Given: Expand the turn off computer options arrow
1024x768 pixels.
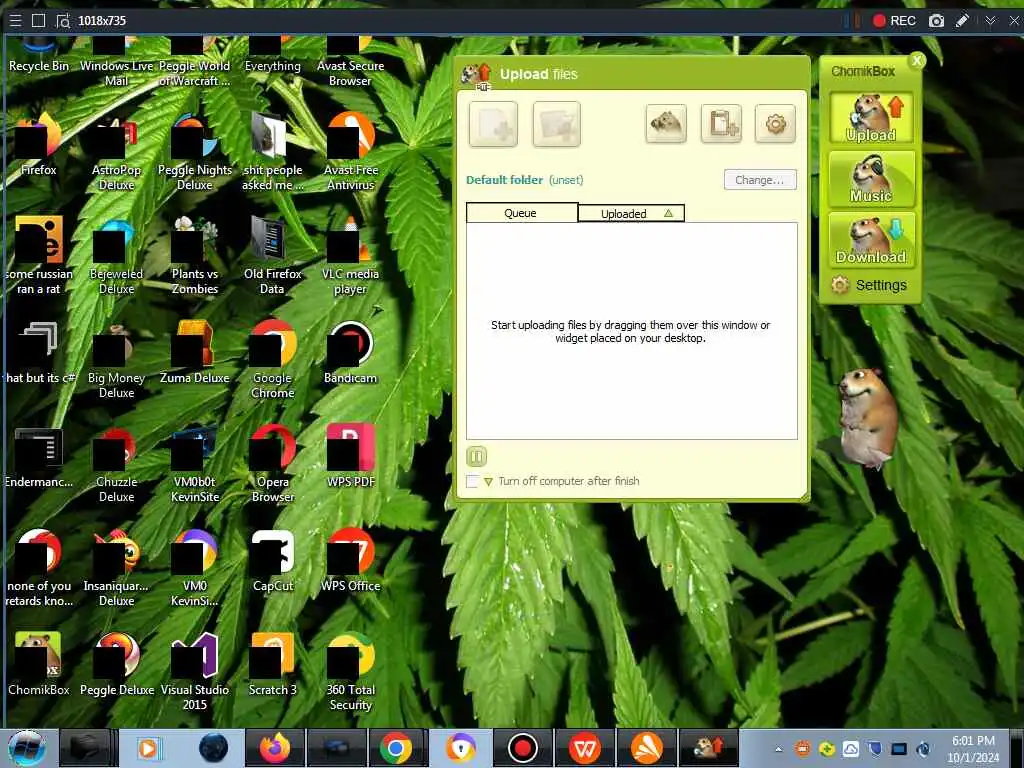Looking at the screenshot, I should point(488,482).
